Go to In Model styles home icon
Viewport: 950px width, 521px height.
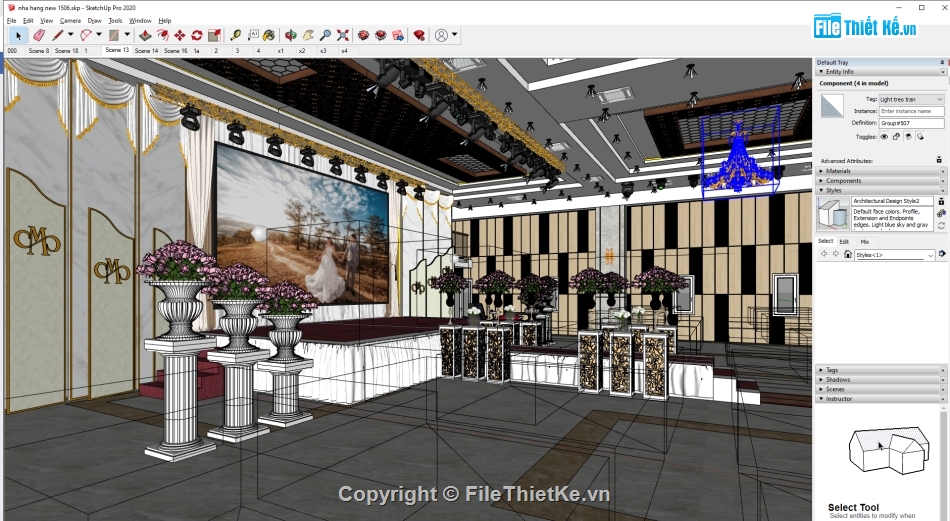tap(848, 254)
